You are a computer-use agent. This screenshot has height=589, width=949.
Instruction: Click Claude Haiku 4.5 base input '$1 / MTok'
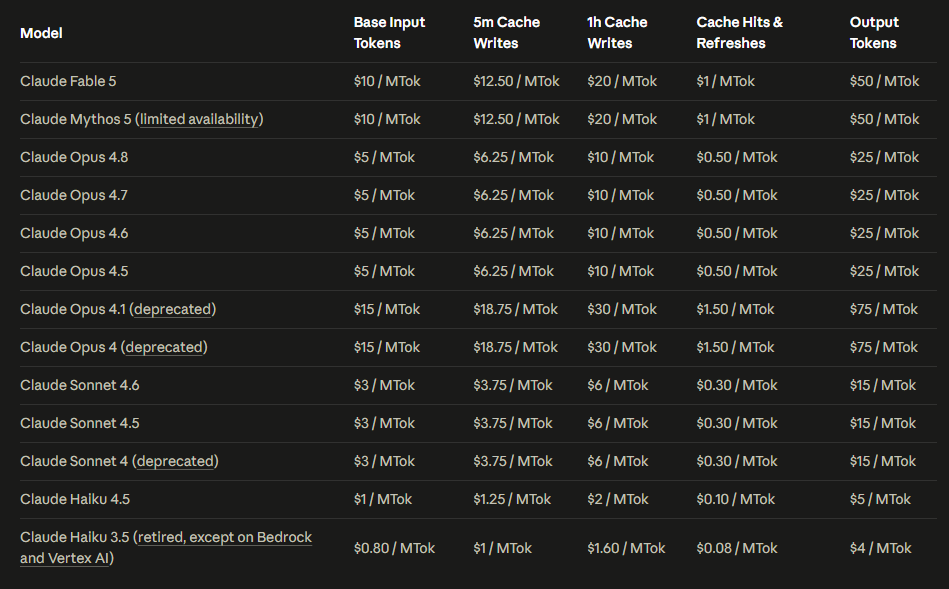click(383, 499)
